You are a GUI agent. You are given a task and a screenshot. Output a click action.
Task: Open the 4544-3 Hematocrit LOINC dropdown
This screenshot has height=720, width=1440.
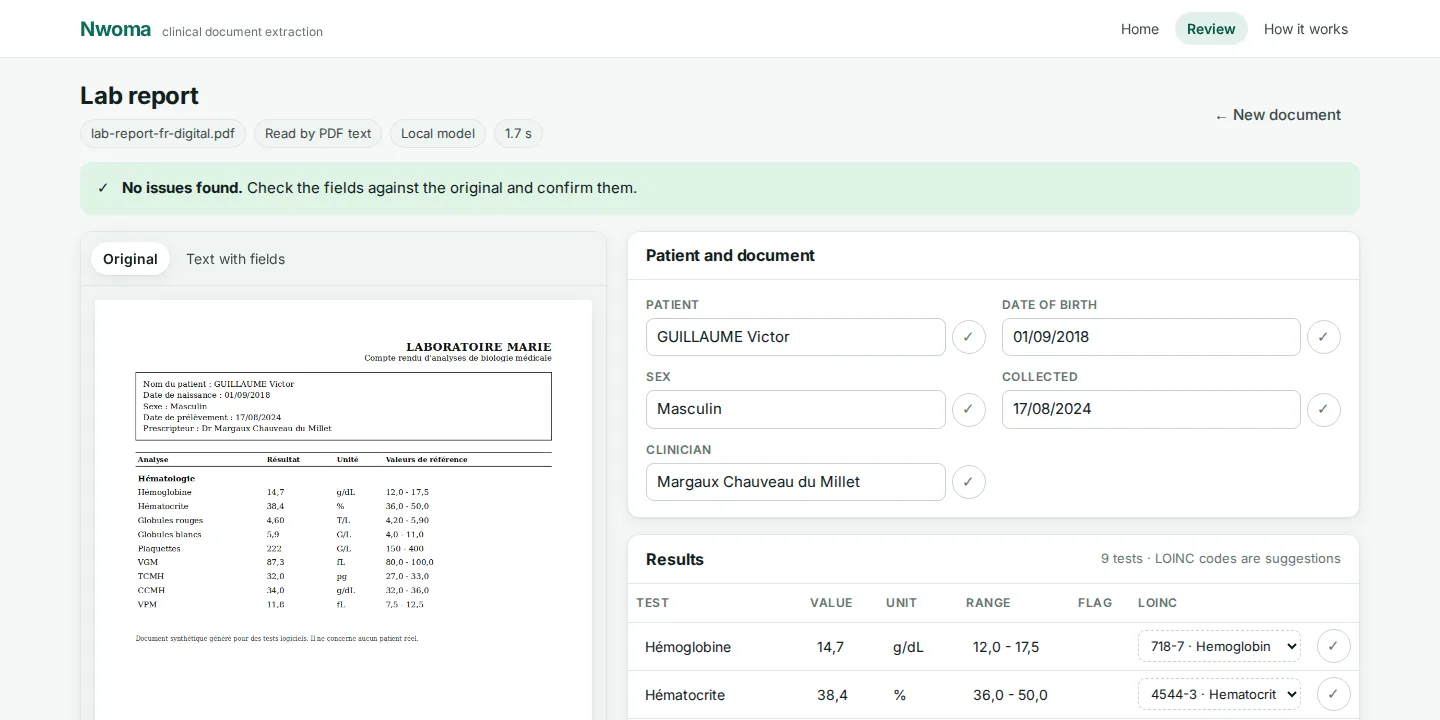click(1219, 694)
